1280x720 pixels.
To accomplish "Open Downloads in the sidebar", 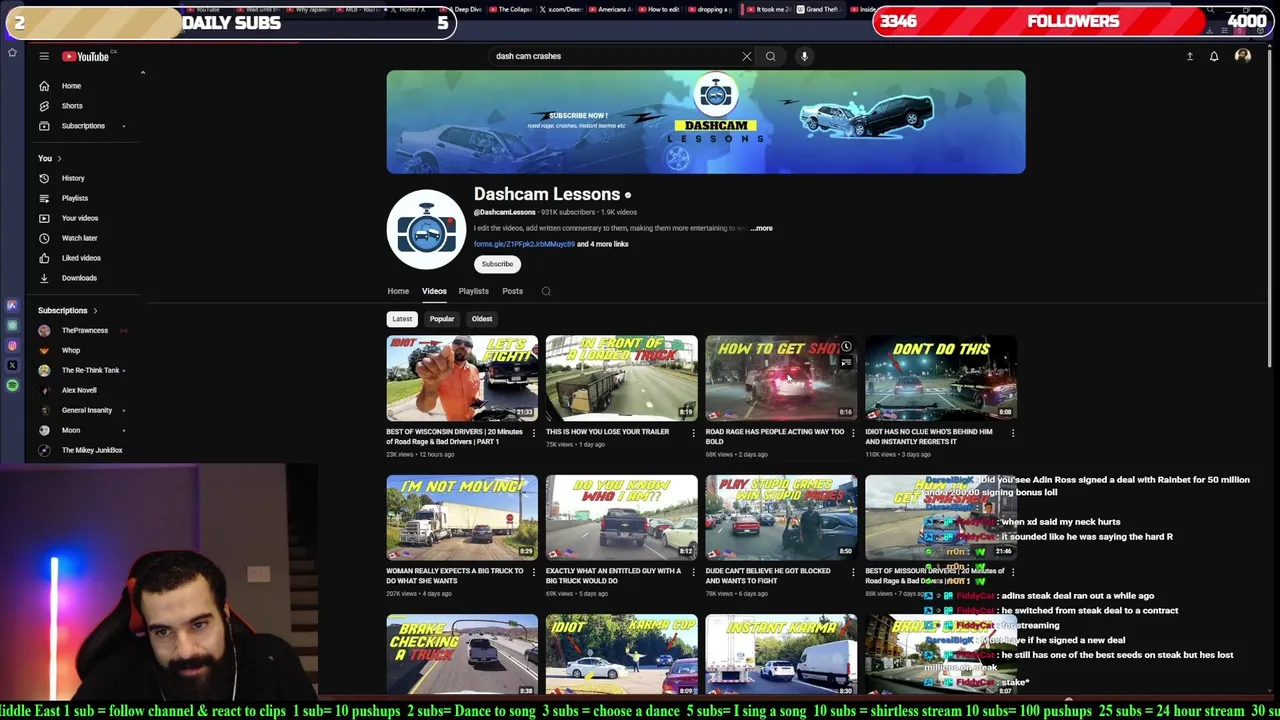I will 79,278.
